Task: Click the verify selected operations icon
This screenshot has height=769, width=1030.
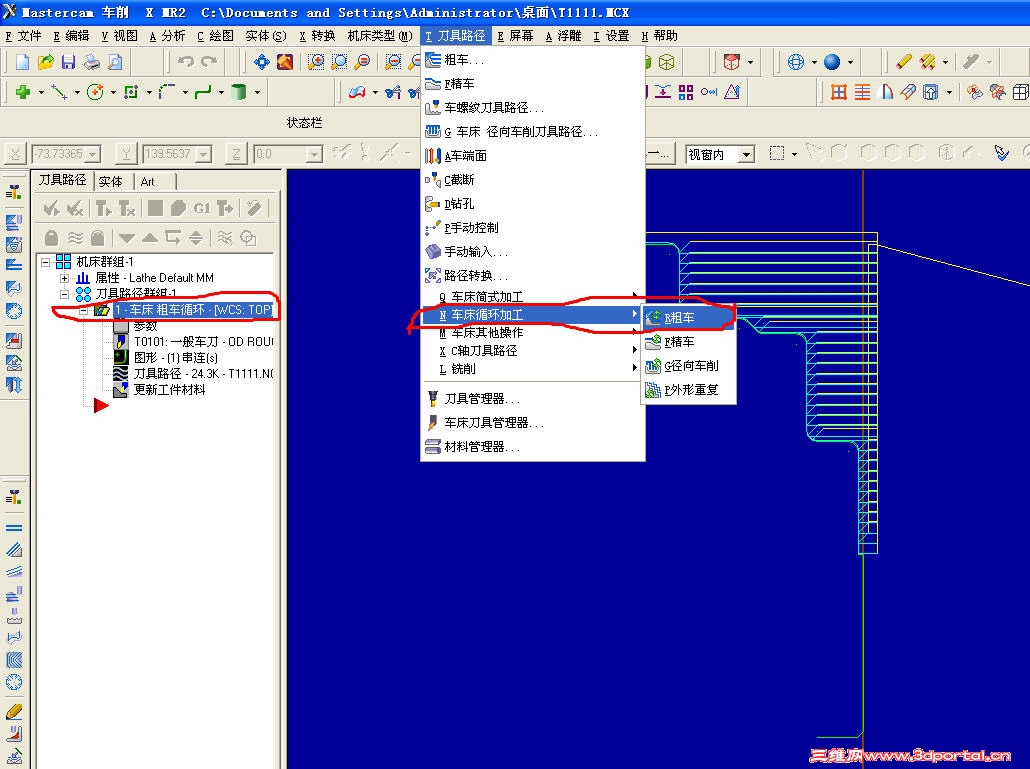Action: tap(178, 209)
